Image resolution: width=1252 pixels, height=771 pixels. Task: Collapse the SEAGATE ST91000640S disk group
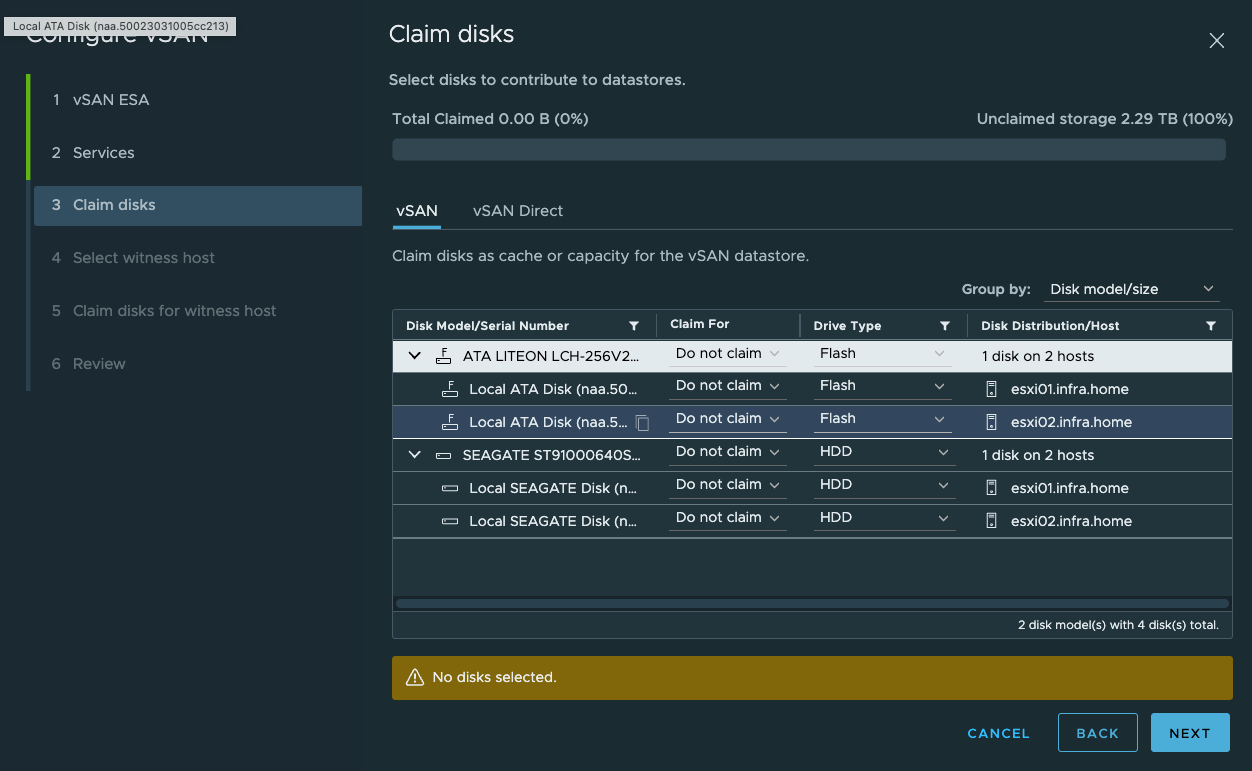click(x=413, y=453)
